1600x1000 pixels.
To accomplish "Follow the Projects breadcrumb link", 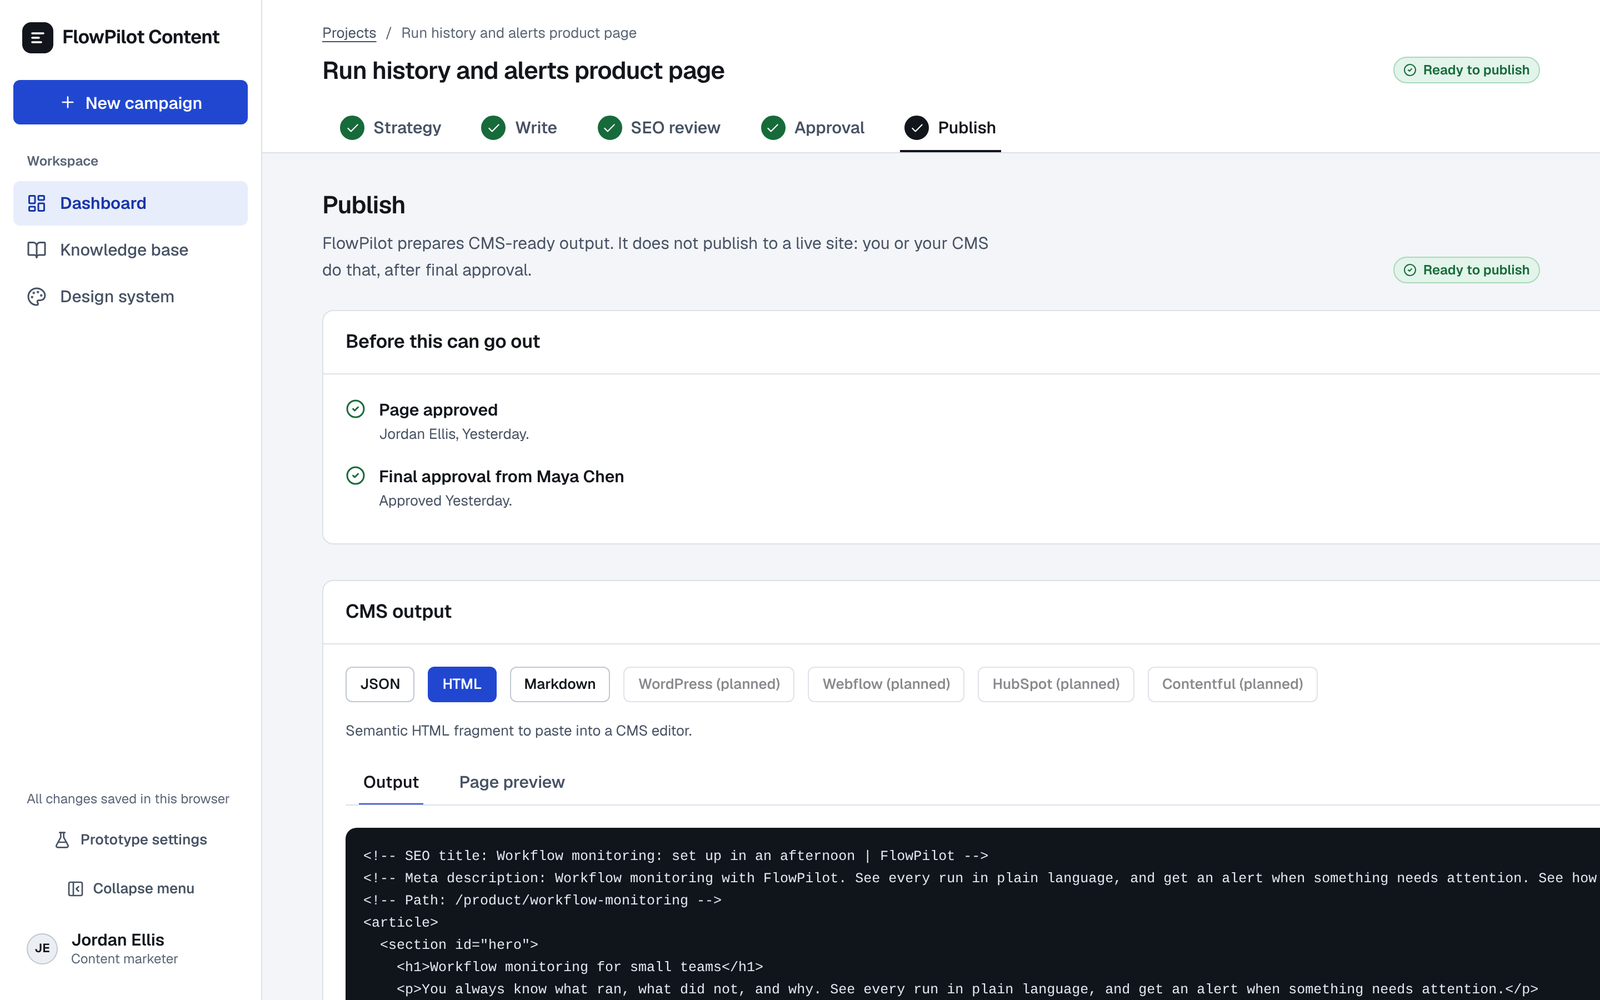I will coord(349,33).
